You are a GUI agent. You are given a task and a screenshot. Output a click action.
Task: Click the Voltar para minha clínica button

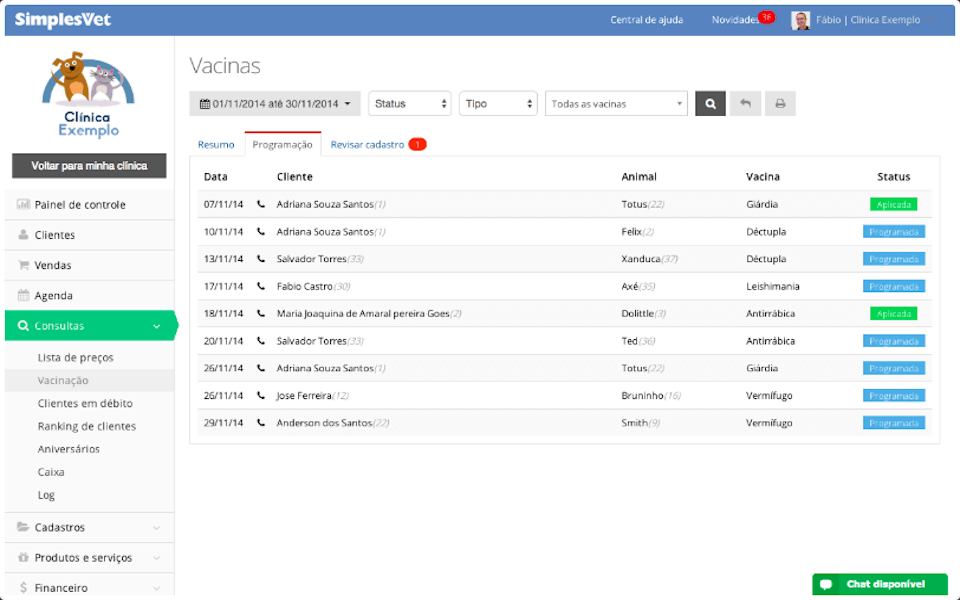(x=89, y=166)
